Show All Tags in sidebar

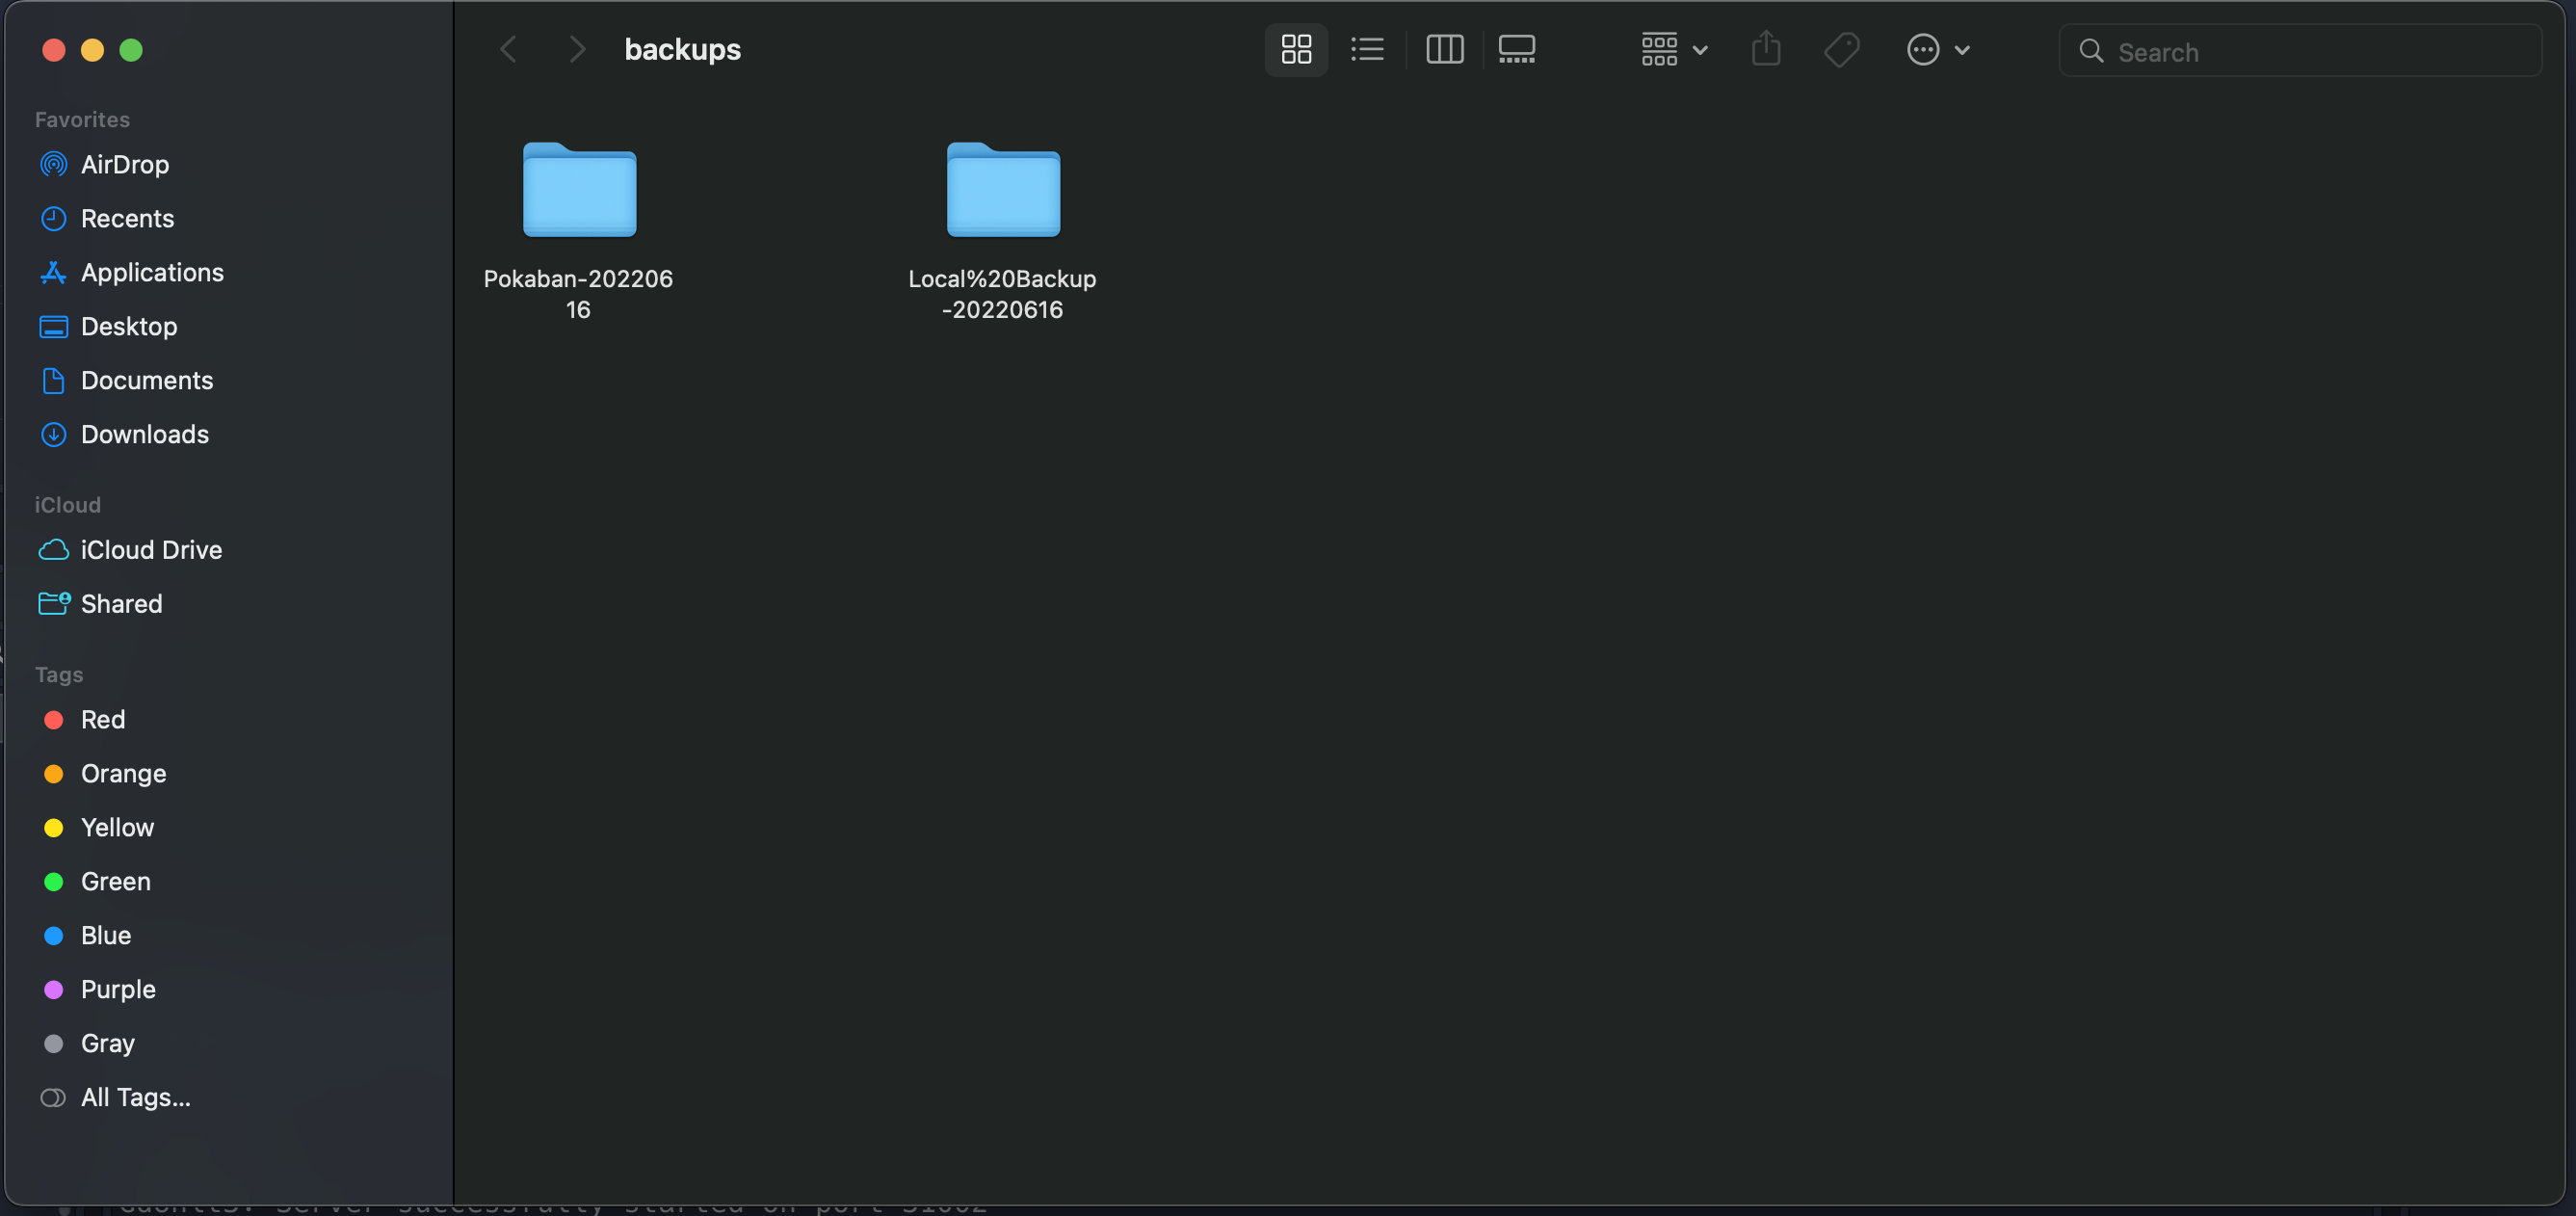click(x=135, y=1097)
